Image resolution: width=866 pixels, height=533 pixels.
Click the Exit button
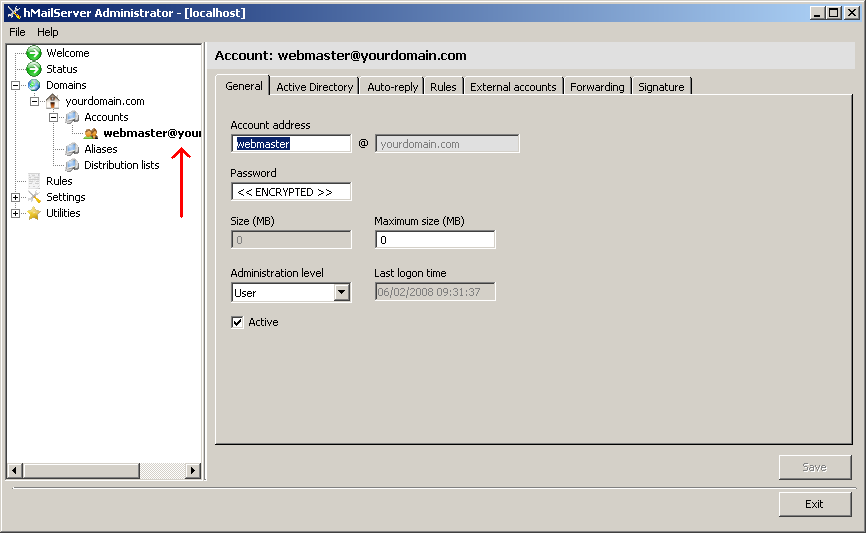click(x=815, y=504)
